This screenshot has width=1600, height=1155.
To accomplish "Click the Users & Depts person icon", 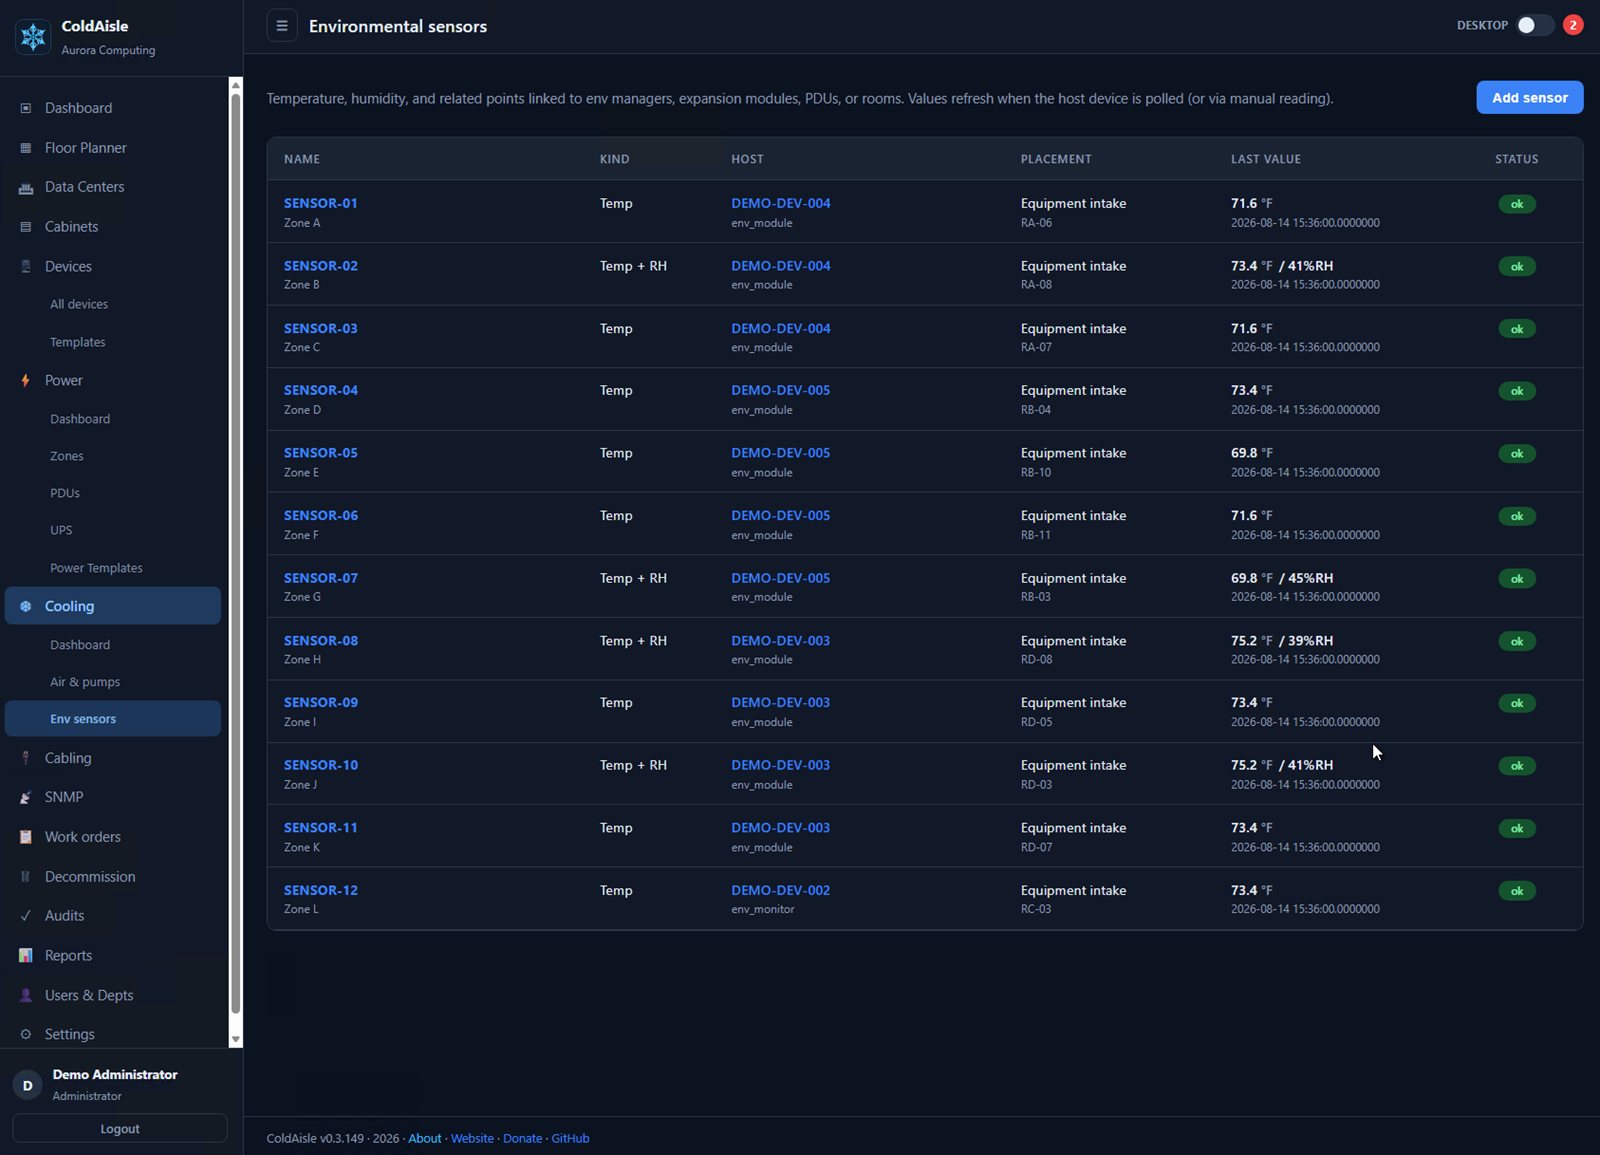I will [26, 995].
